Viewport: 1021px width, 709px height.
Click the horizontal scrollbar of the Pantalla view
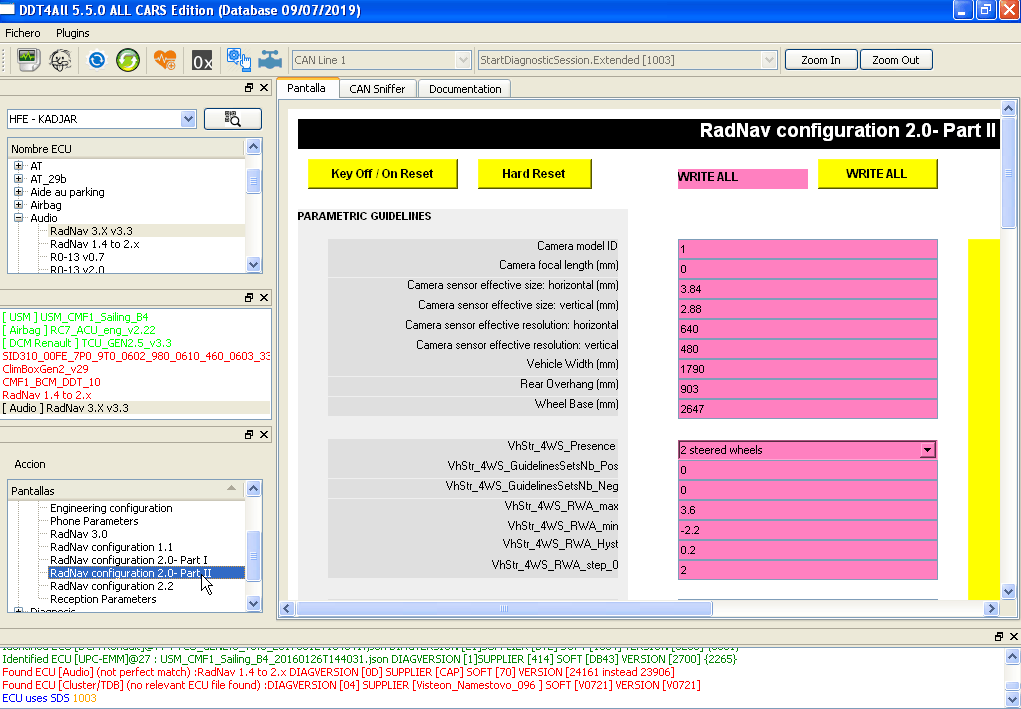pos(504,609)
